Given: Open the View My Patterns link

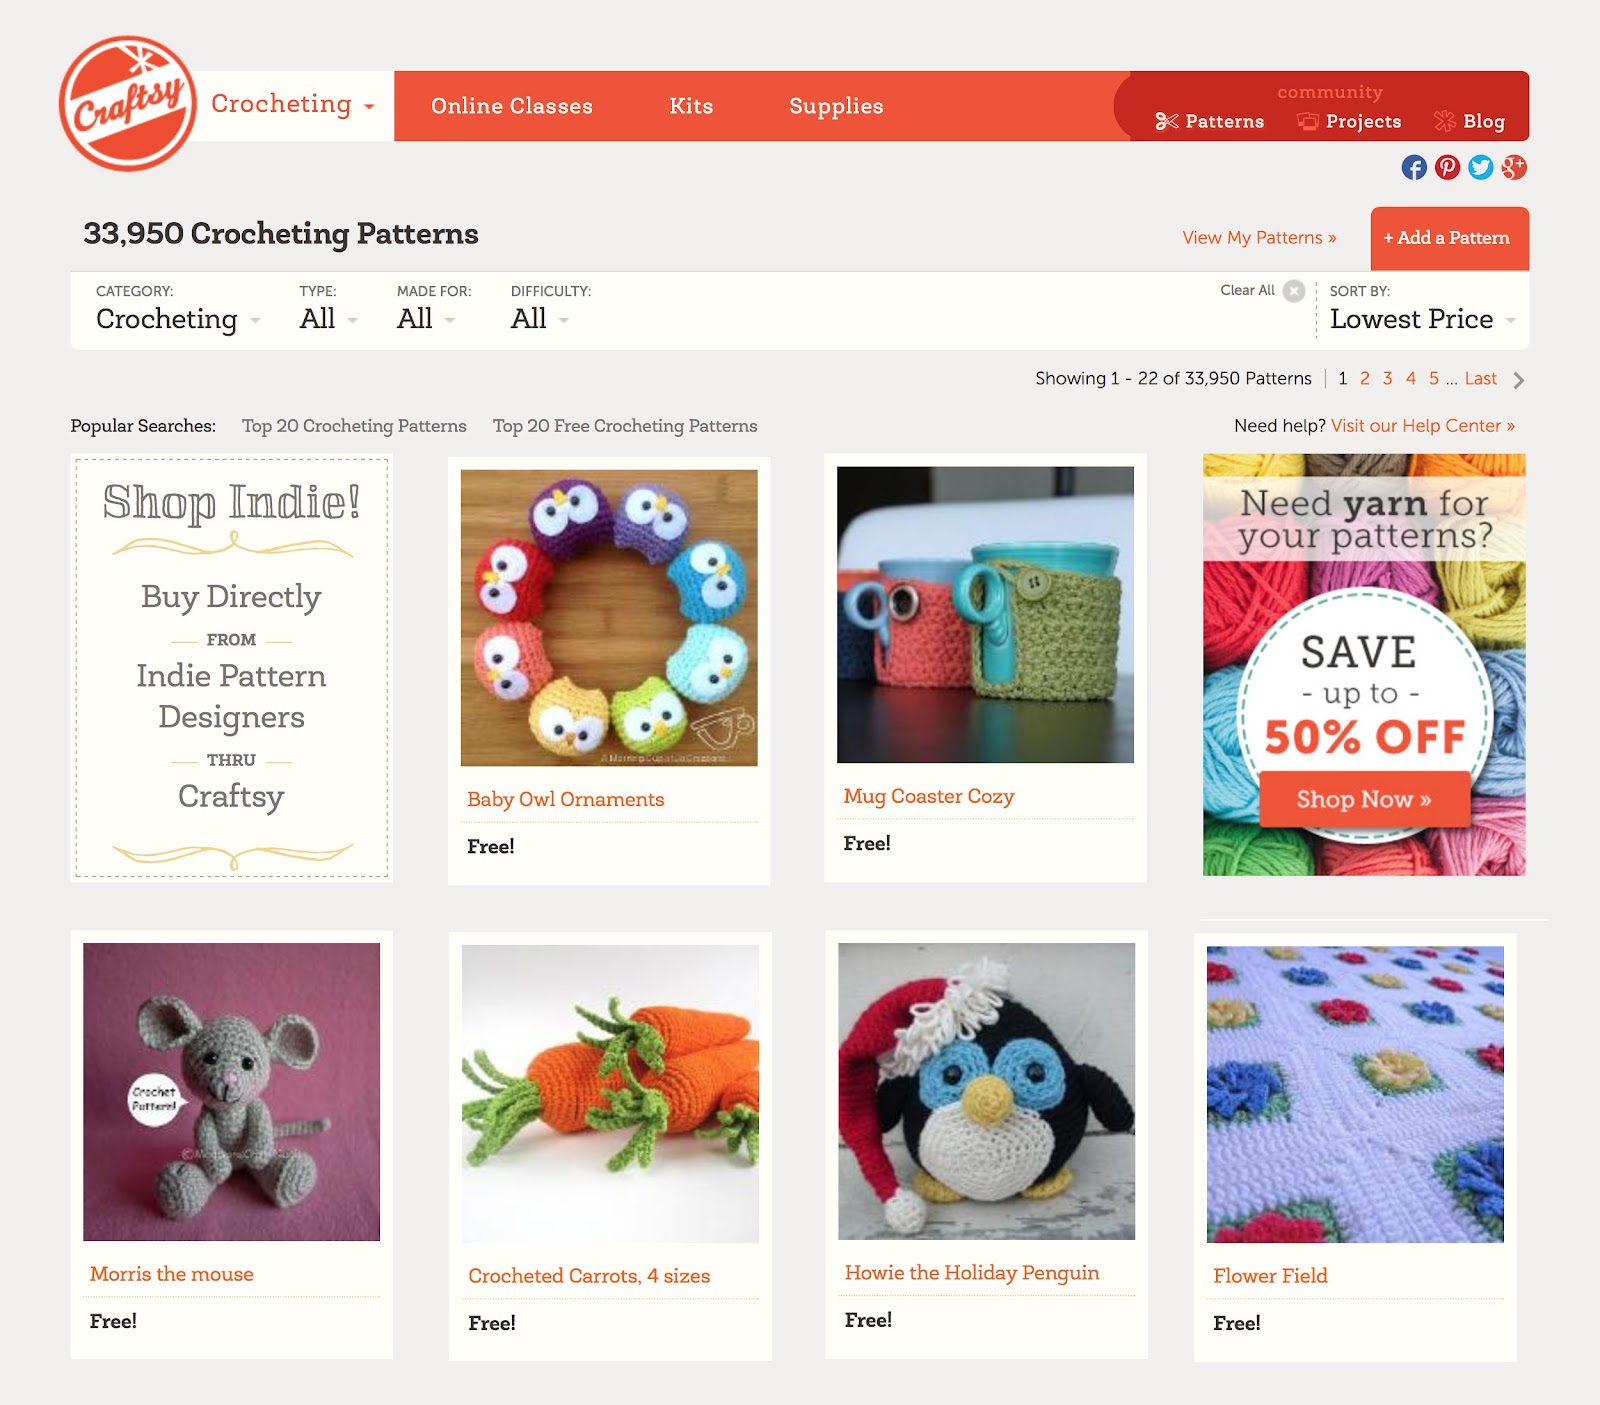Looking at the screenshot, I should click(1259, 238).
